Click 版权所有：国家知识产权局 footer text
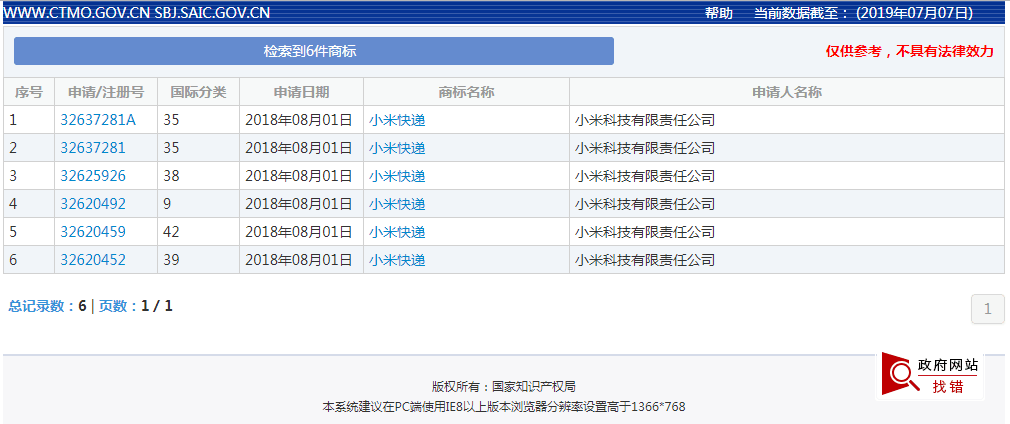The height and width of the screenshot is (424, 1010). (504, 387)
